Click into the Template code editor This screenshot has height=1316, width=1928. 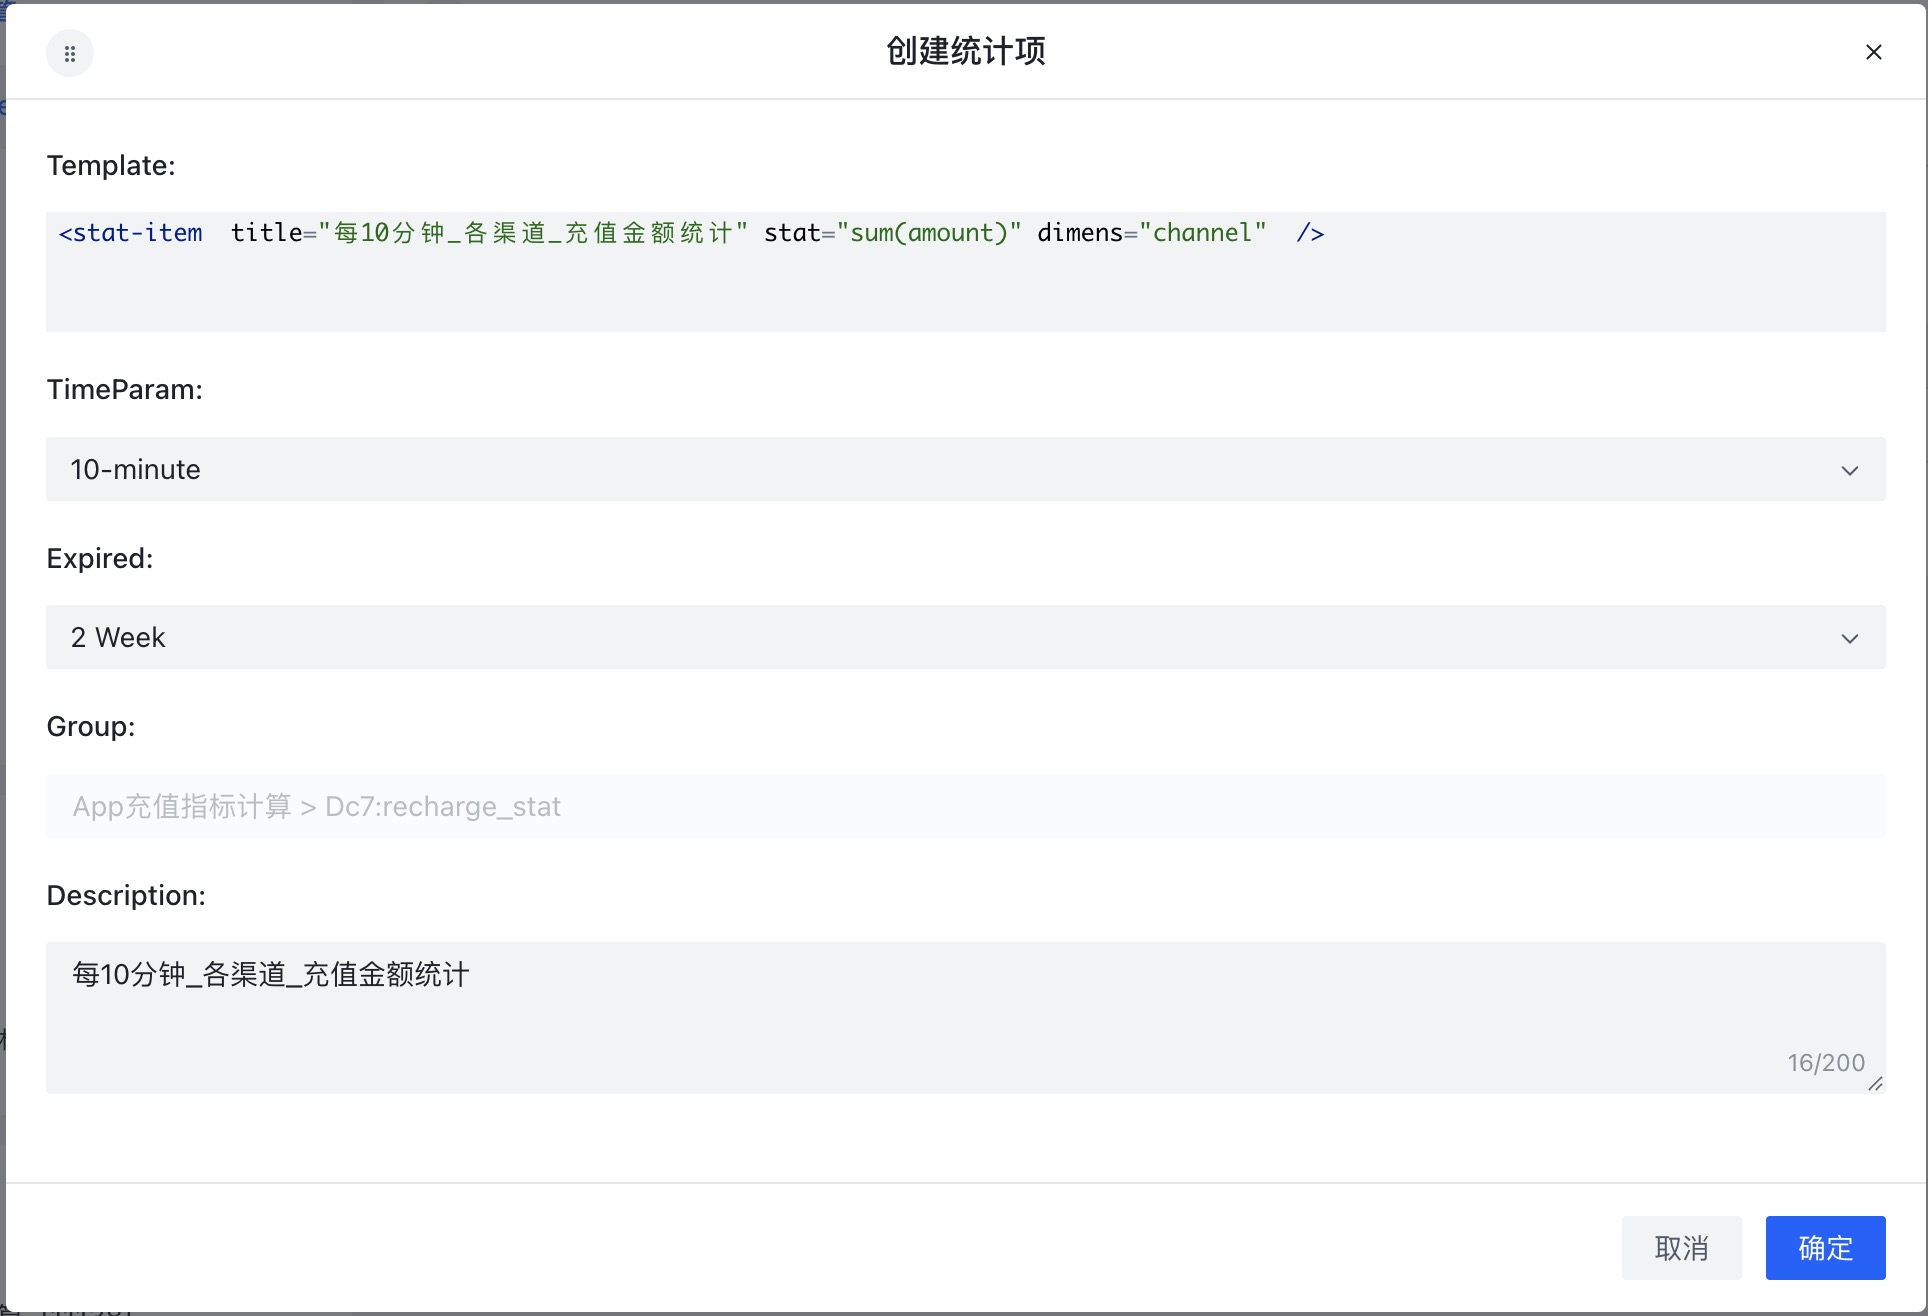tap(965, 290)
